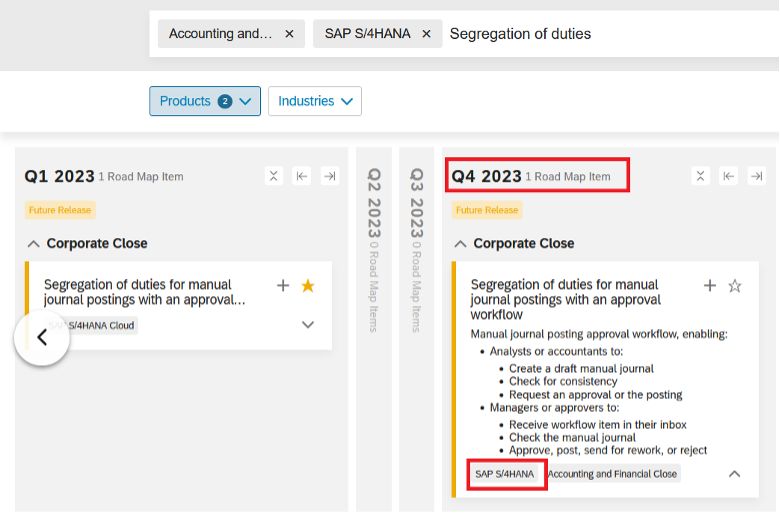
Task: Click the Q4 2023 column heading
Action: coord(486,176)
